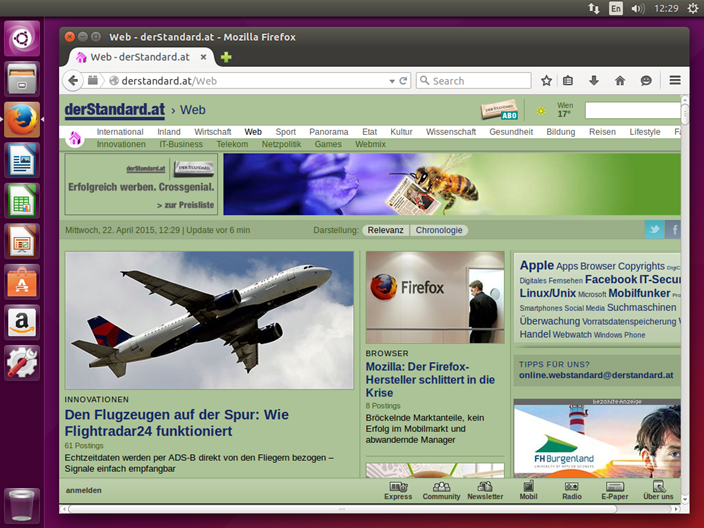Open the Twitter share icon

pyautogui.click(x=654, y=230)
